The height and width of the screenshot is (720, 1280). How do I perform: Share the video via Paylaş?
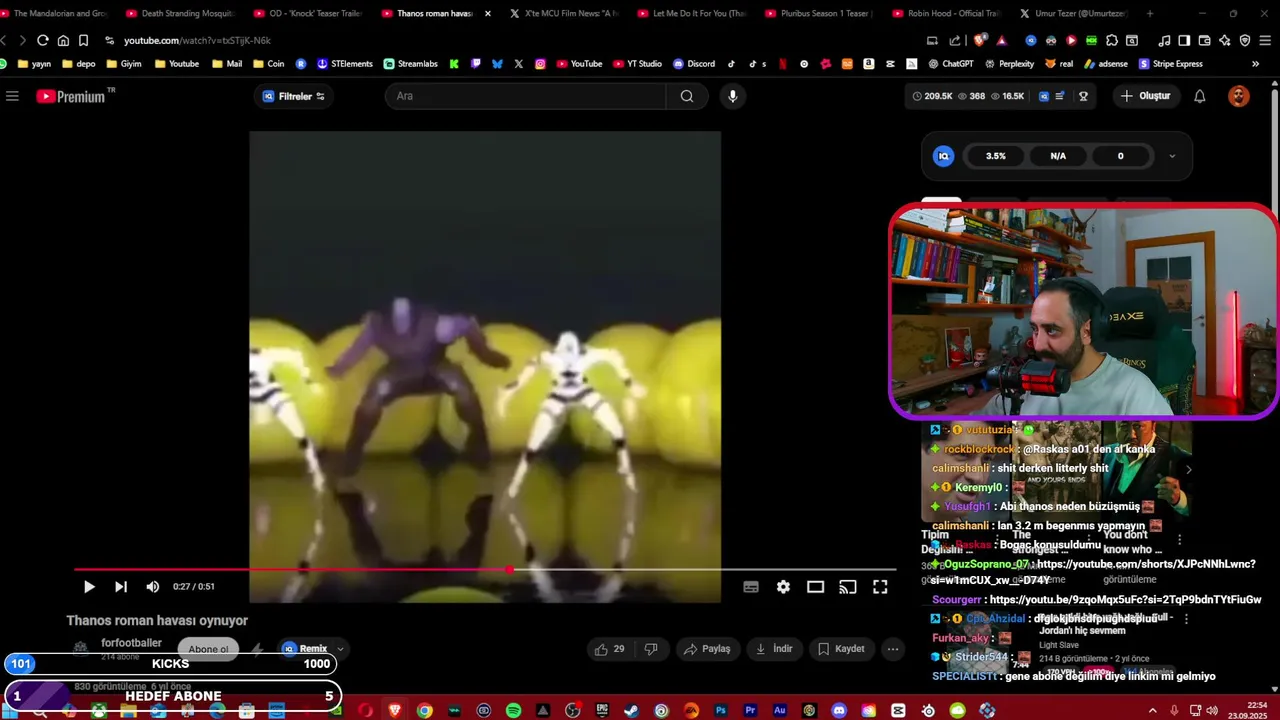point(707,649)
